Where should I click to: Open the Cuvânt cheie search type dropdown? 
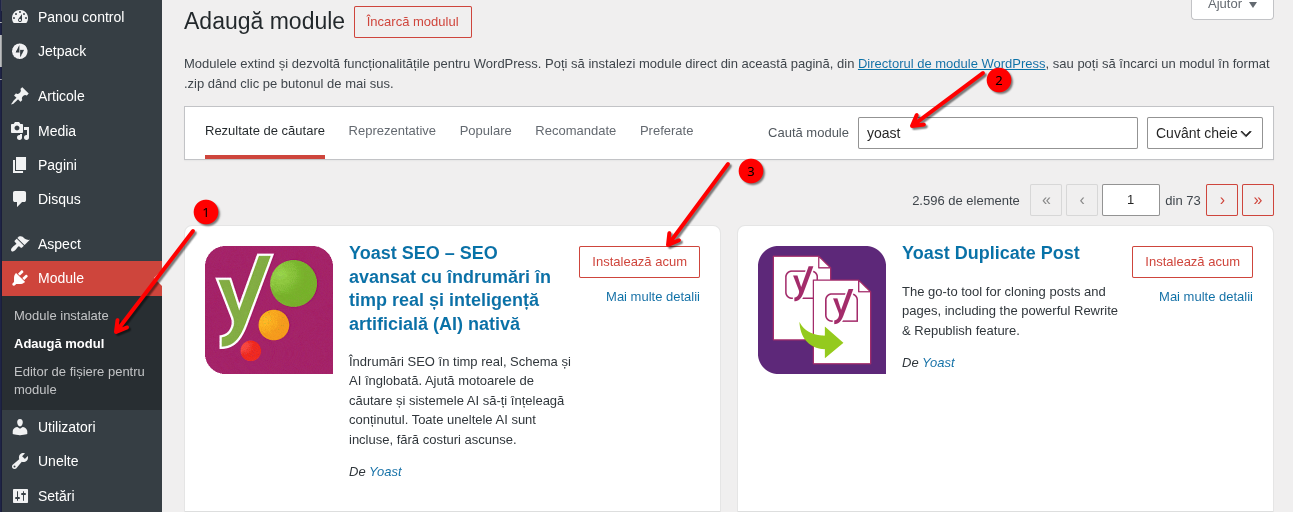click(1205, 133)
